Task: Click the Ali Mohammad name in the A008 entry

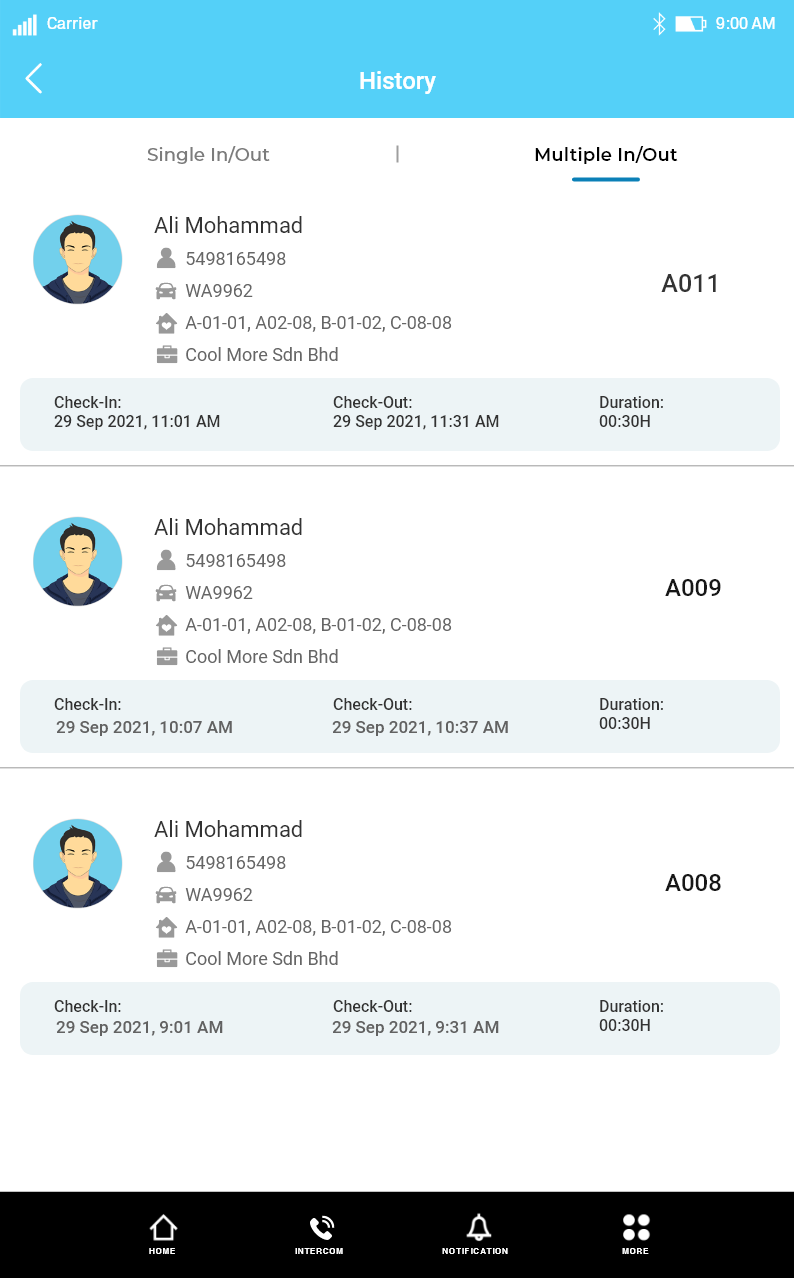Action: tap(228, 830)
